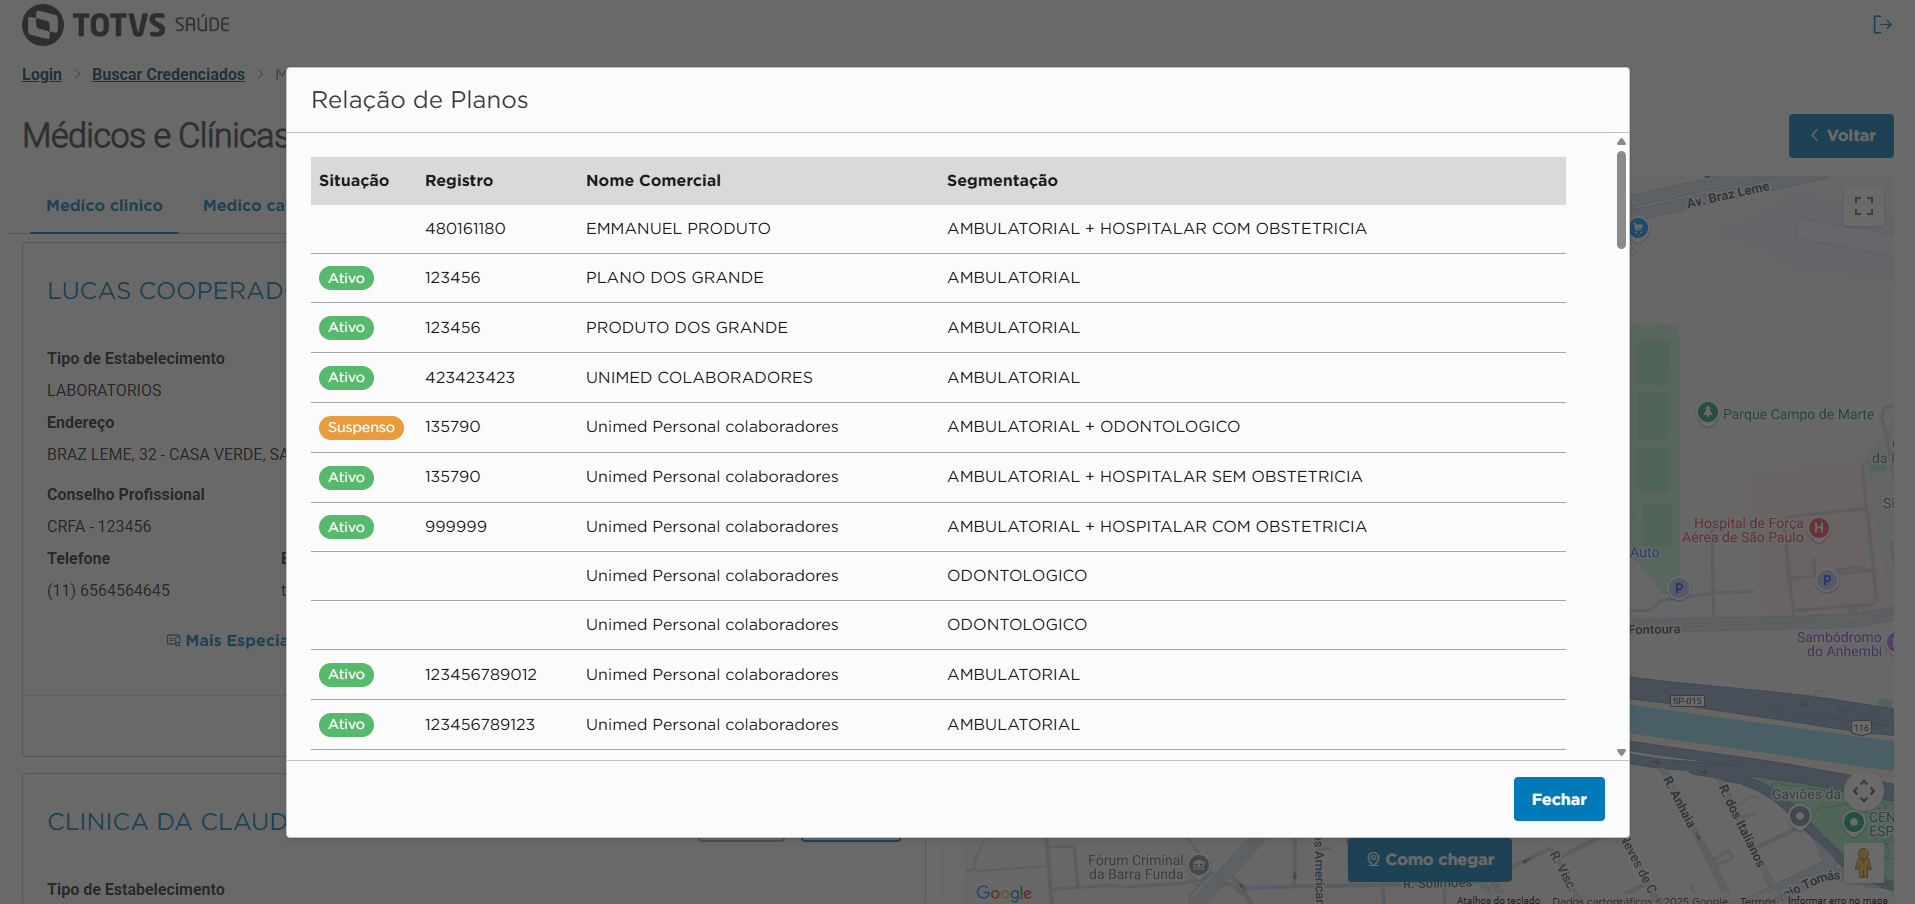This screenshot has height=904, width=1915.
Task: Go to Buscar Credenciados breadcrumb
Action: point(168,75)
